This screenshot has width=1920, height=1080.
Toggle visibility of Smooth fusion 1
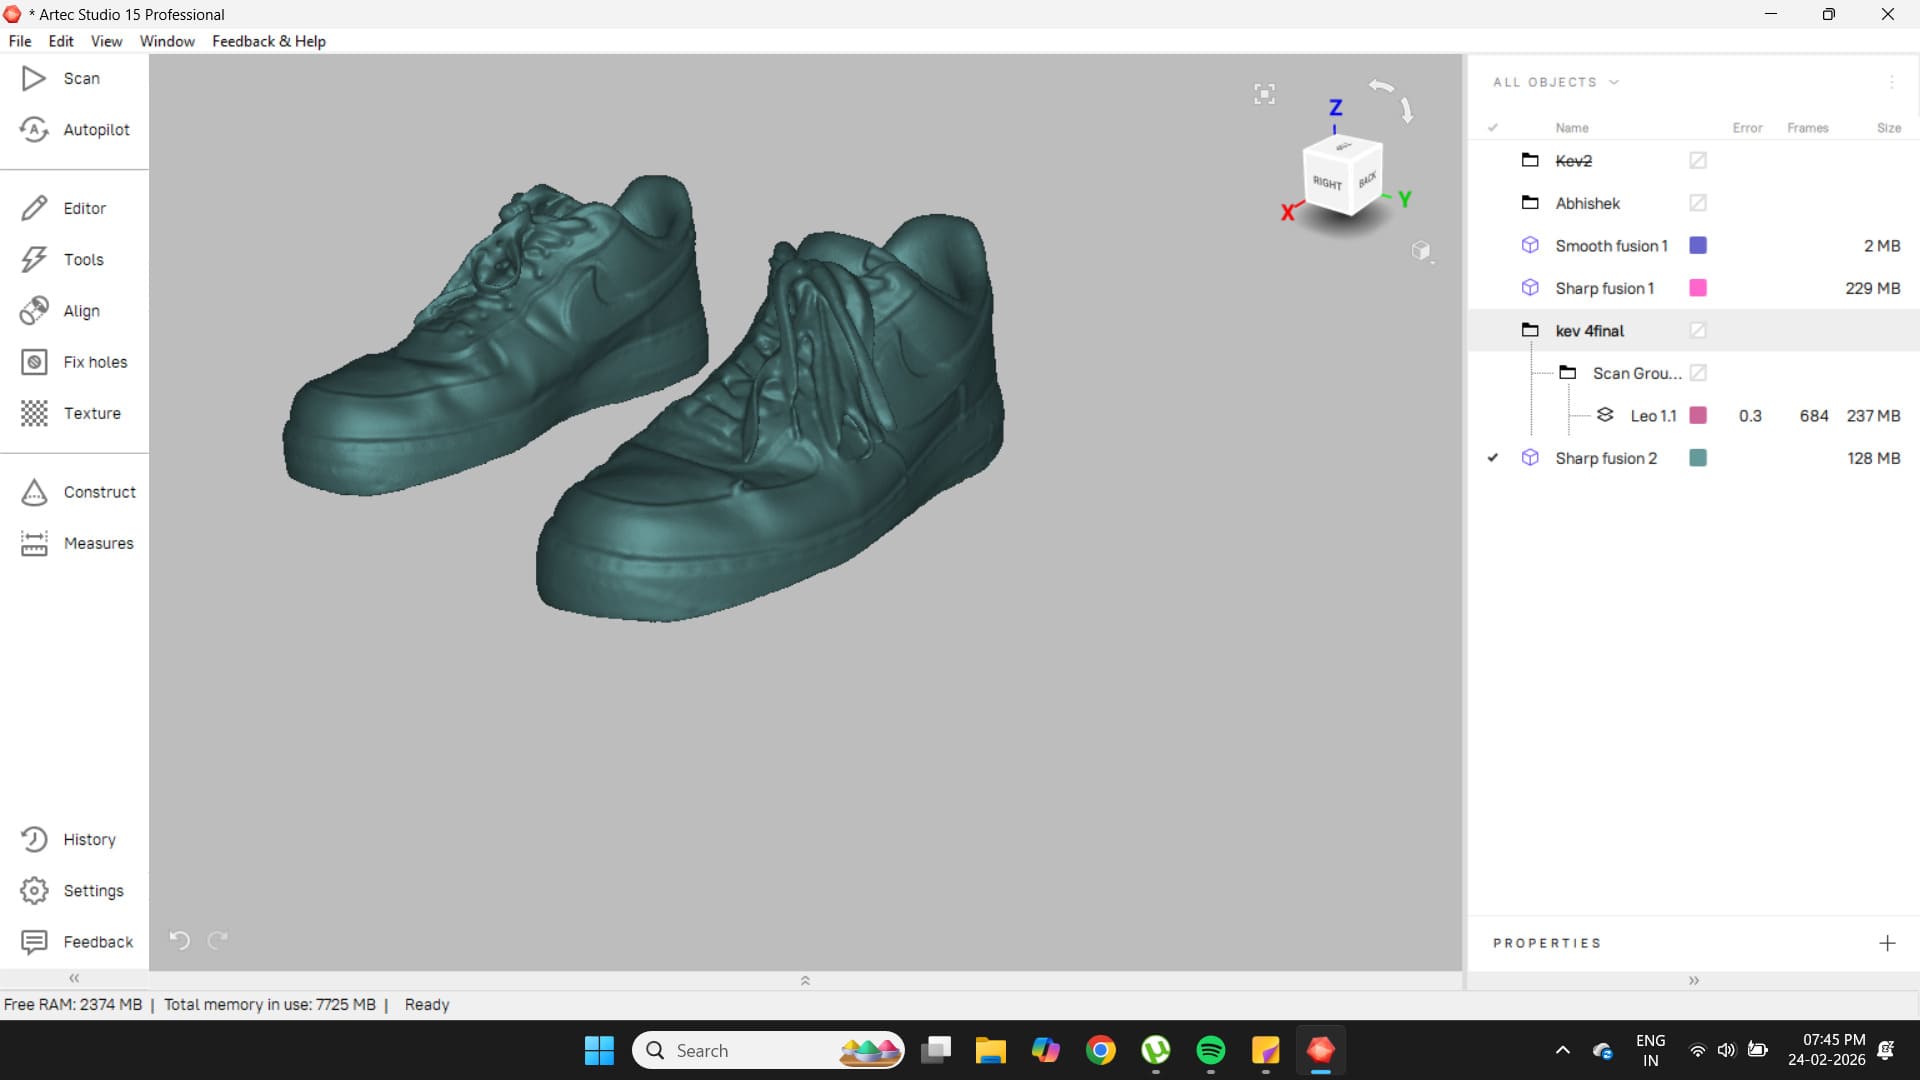pos(1493,246)
